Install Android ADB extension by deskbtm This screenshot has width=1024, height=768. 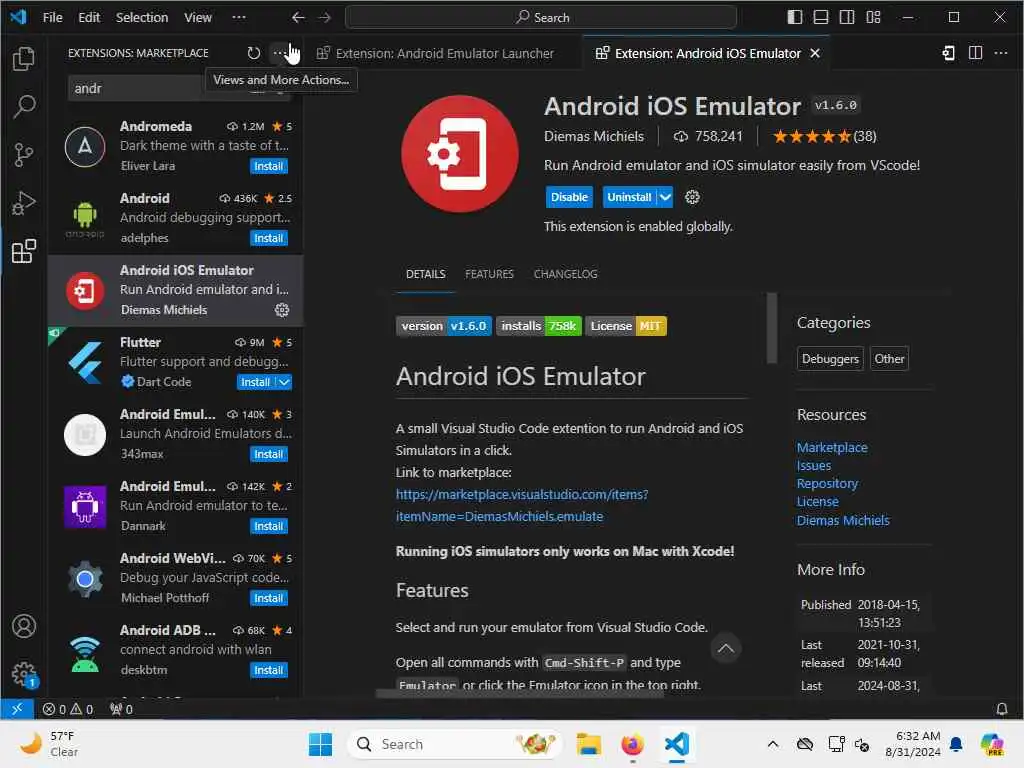click(268, 671)
